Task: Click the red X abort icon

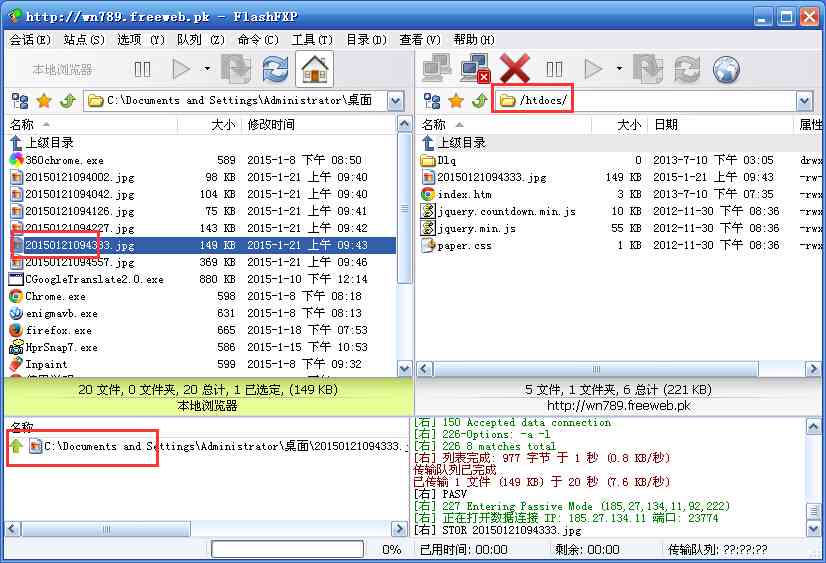Action: point(515,69)
